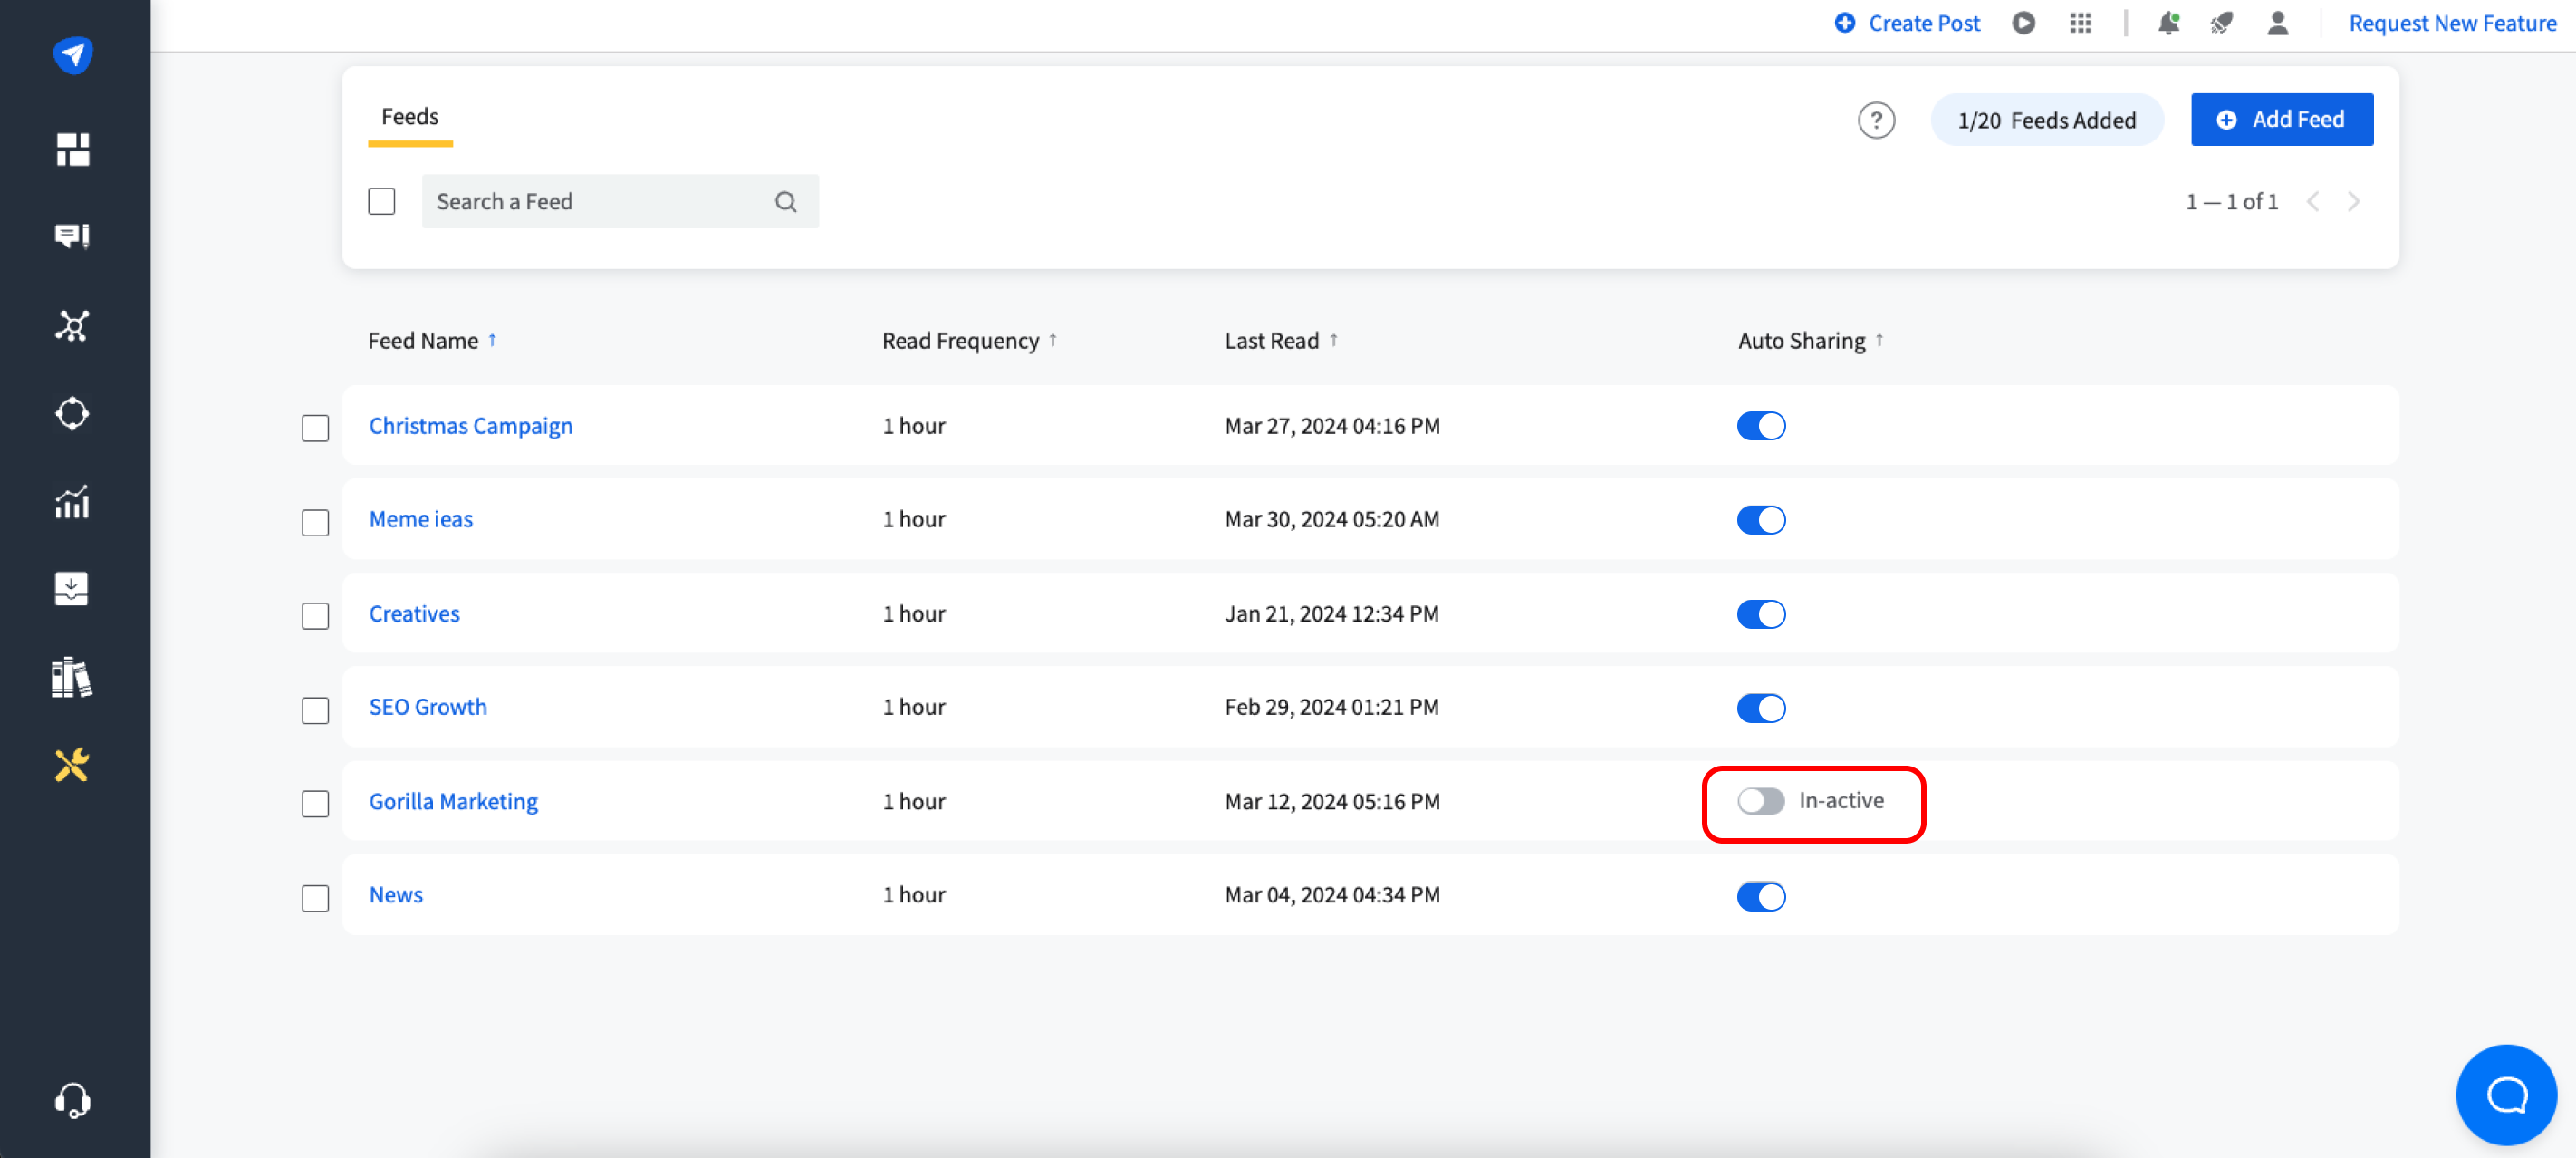Sort by Feed Name column arrow

click(x=492, y=341)
